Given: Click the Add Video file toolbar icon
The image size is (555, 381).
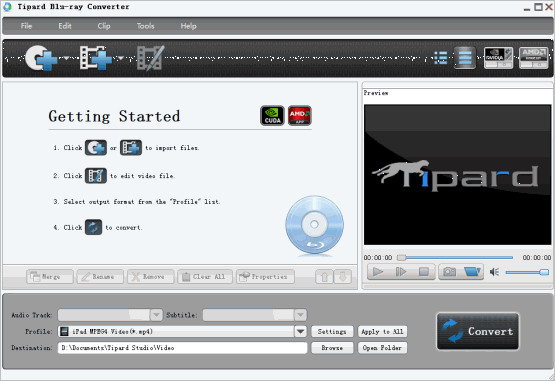Looking at the screenshot, I should [96, 58].
